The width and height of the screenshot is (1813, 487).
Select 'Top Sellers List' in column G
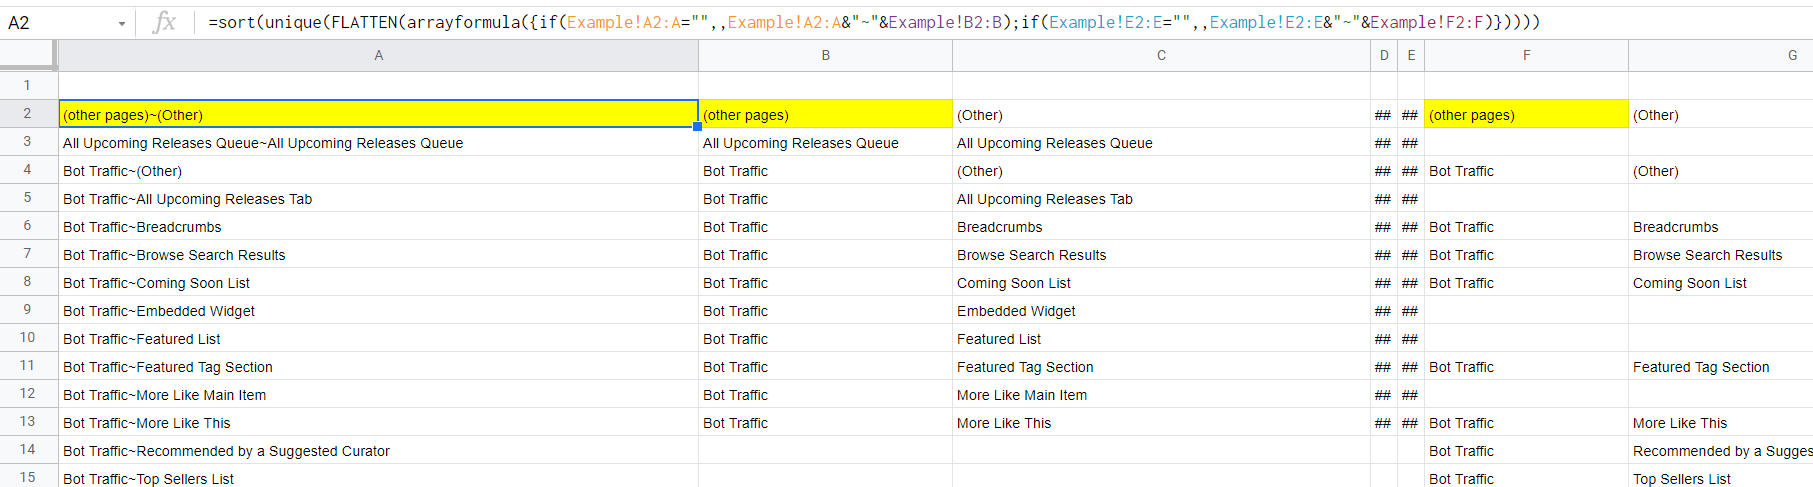(1721, 476)
